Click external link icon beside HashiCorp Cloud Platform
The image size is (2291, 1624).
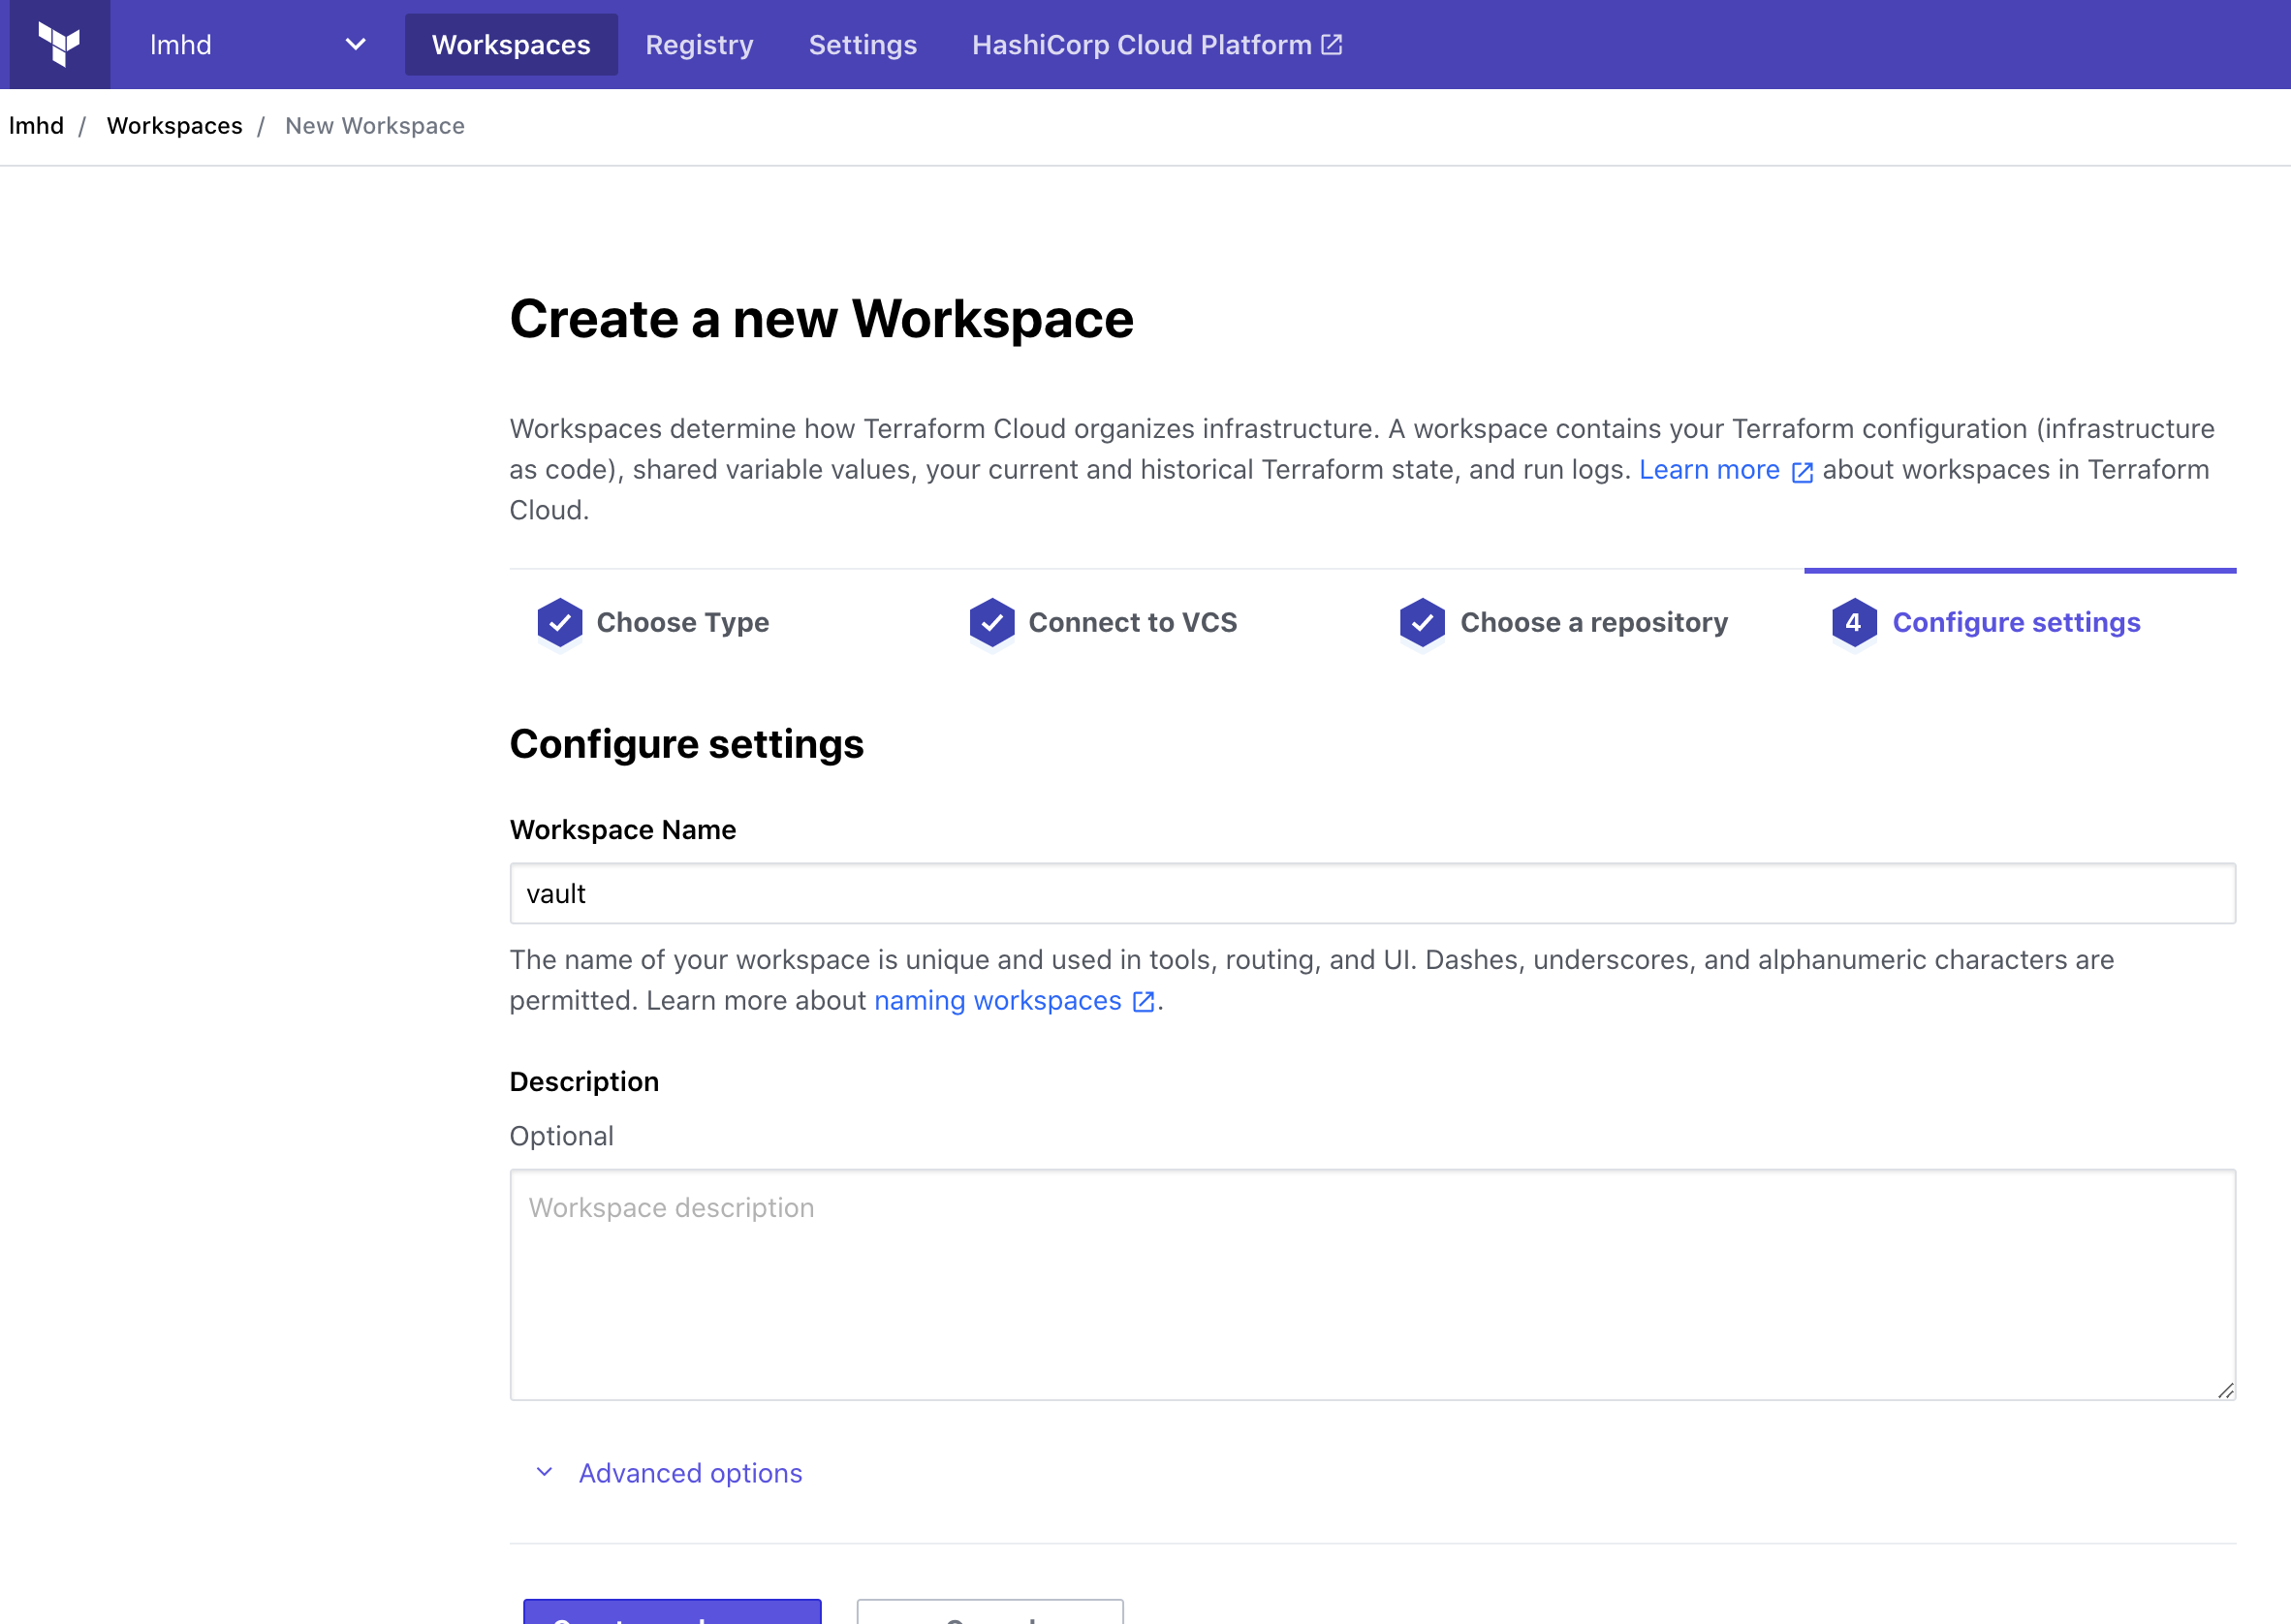(1331, 44)
